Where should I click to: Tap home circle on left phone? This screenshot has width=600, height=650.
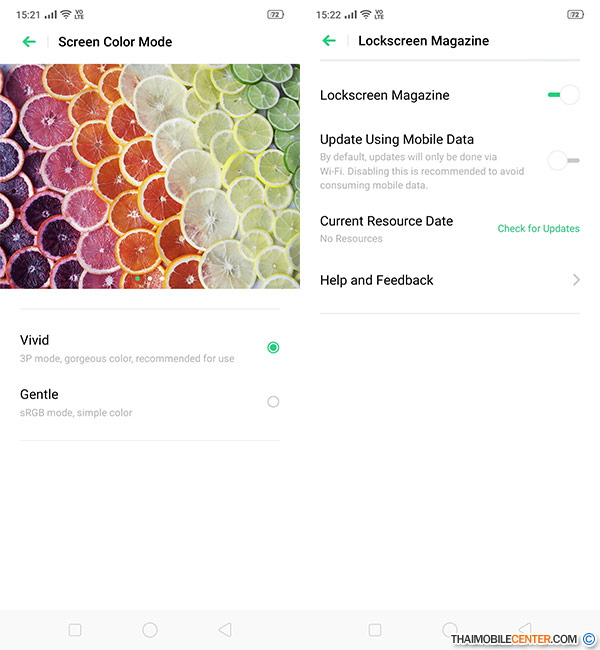[x=150, y=630]
